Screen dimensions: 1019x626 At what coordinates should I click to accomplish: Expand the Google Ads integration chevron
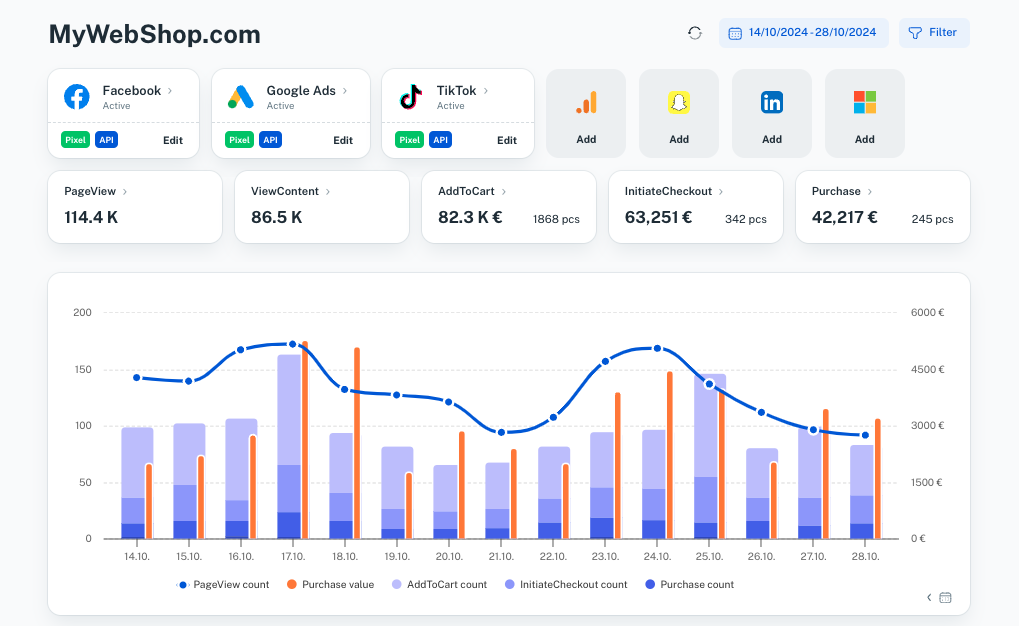pos(345,90)
